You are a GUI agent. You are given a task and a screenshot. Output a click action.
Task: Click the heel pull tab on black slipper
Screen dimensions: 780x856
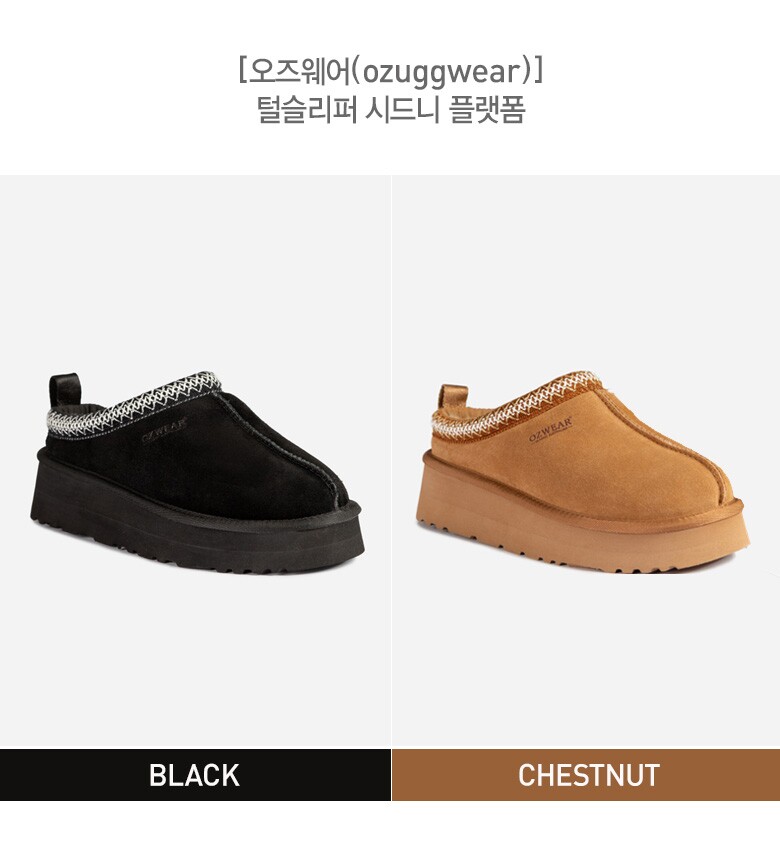pos(64,391)
